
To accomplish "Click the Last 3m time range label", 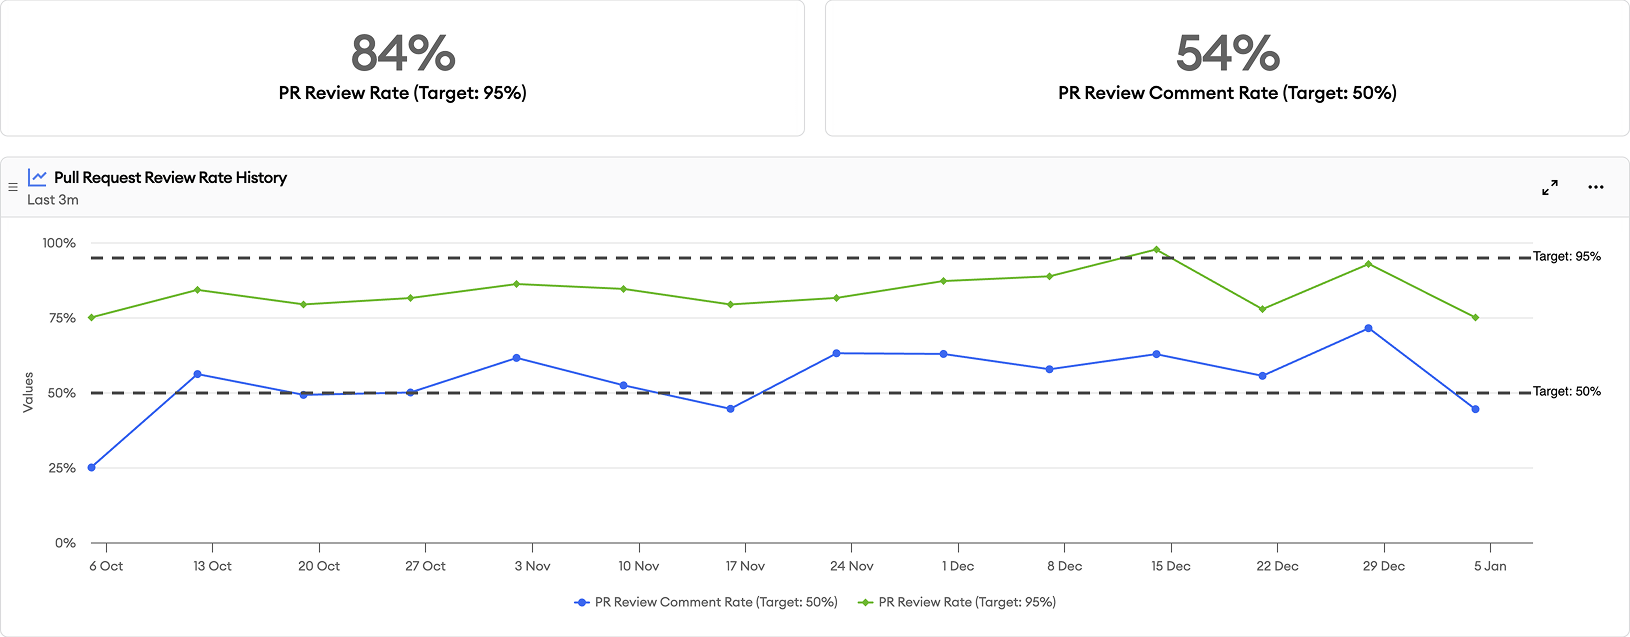I will coord(53,200).
